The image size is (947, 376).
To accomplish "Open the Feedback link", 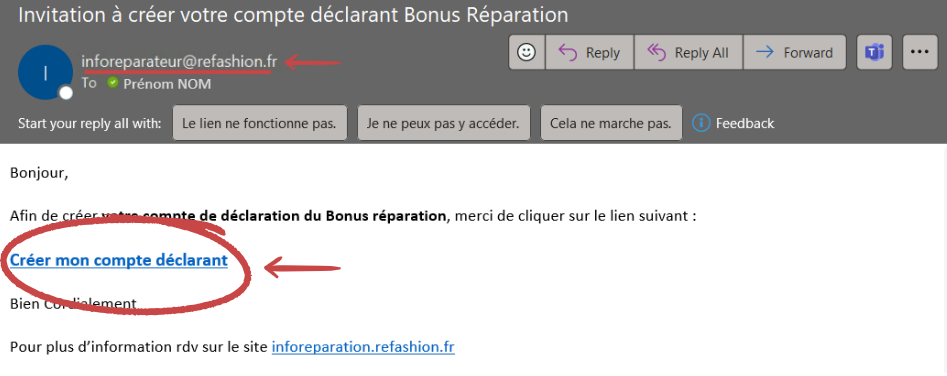I will tap(745, 124).
